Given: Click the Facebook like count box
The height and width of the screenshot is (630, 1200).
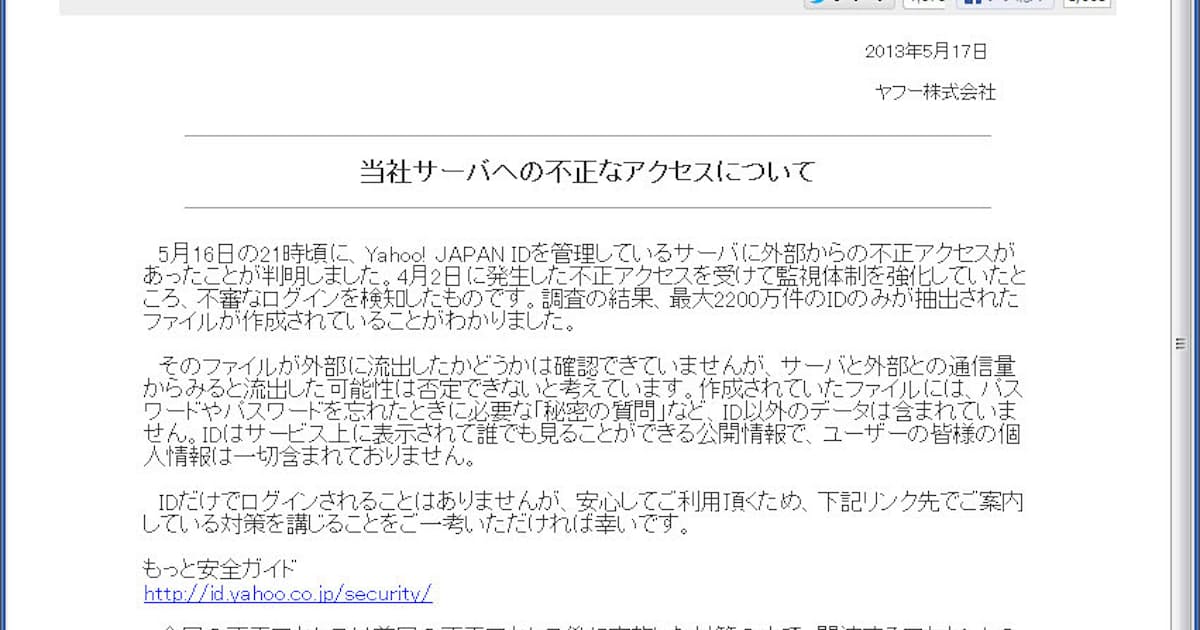Looking at the screenshot, I should coord(1086,3).
